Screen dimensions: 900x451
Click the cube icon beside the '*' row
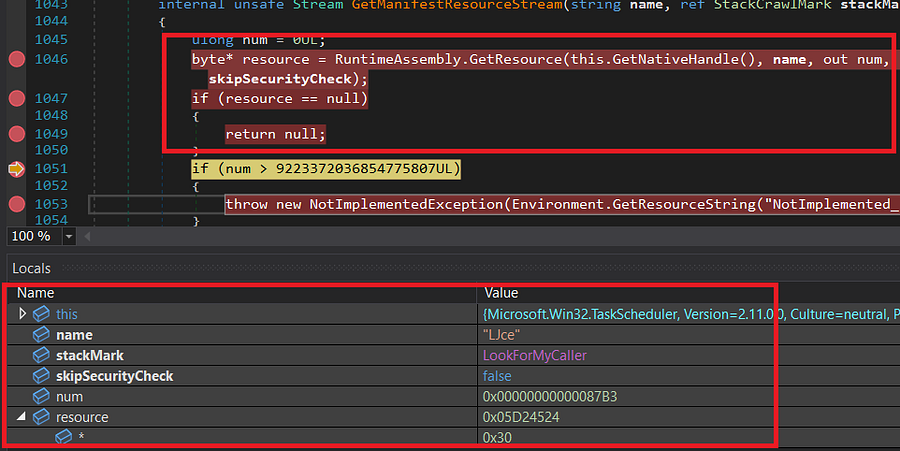[x=64, y=437]
